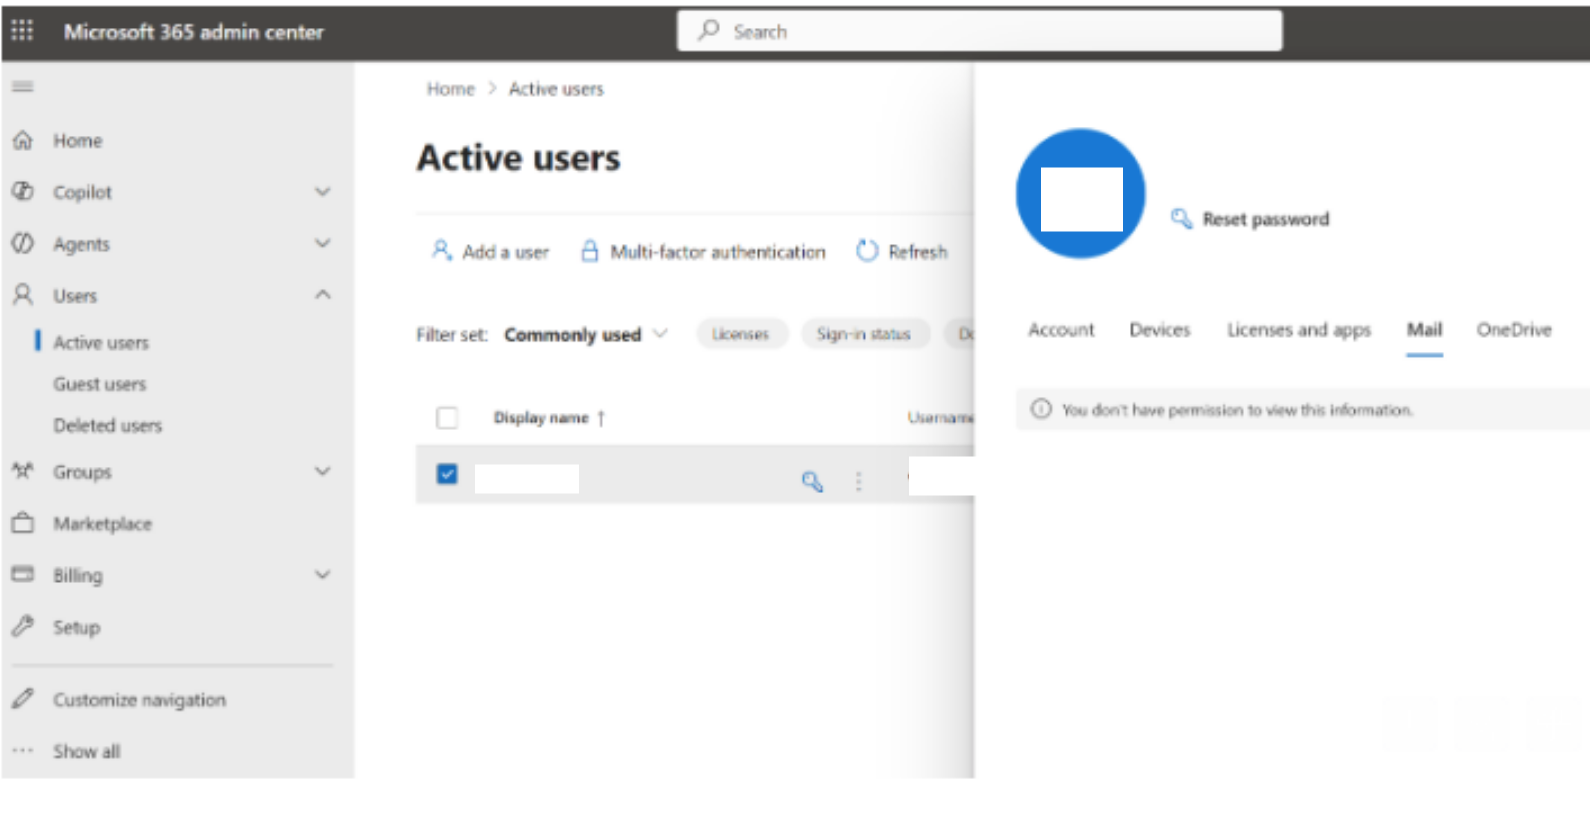The height and width of the screenshot is (814, 1590).
Task: Expand the Agents section chevron
Action: pos(322,243)
